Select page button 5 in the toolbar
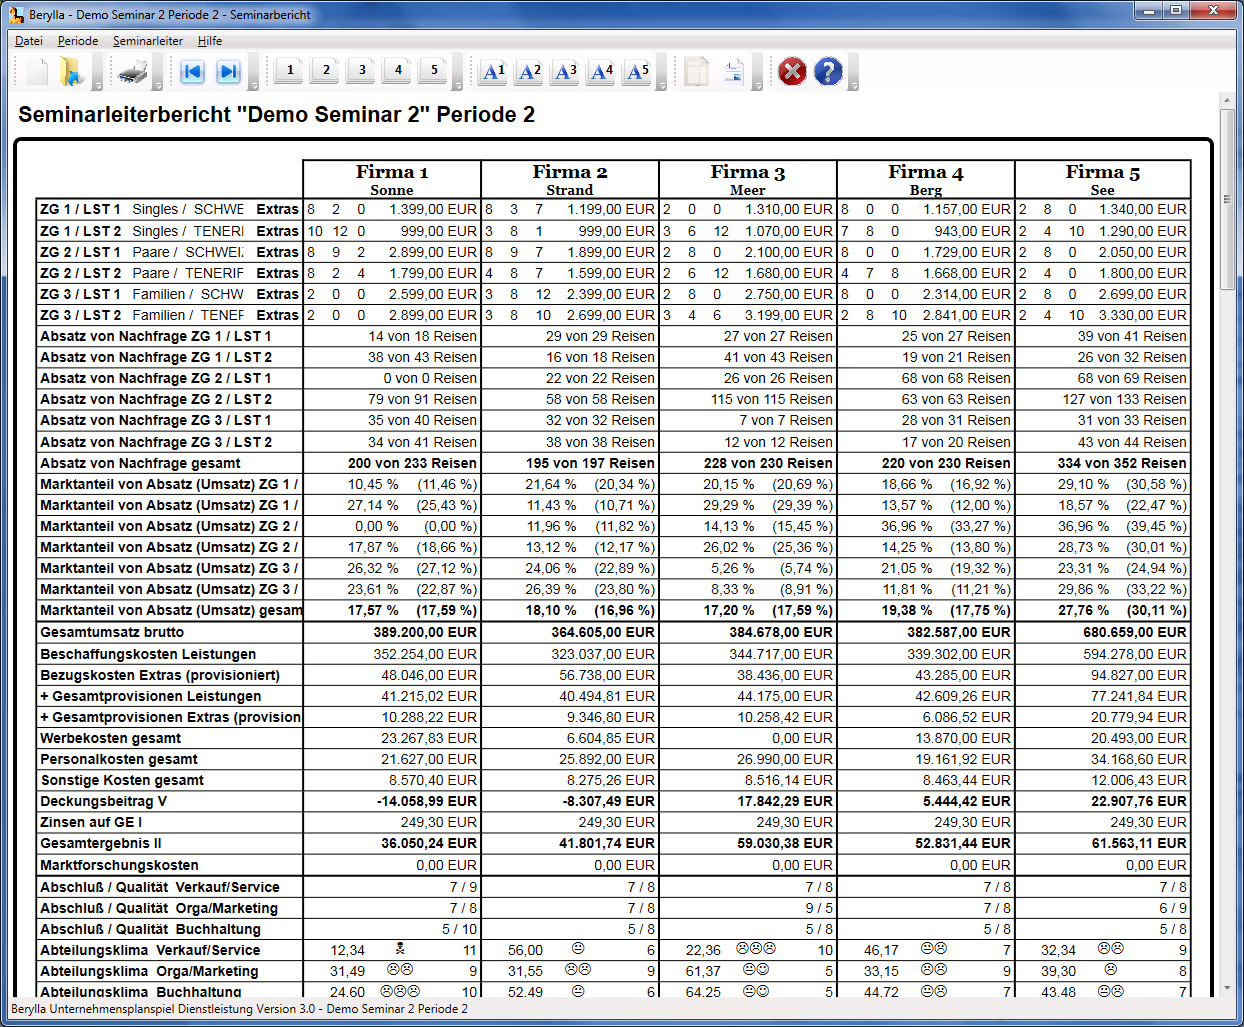 click(x=434, y=70)
